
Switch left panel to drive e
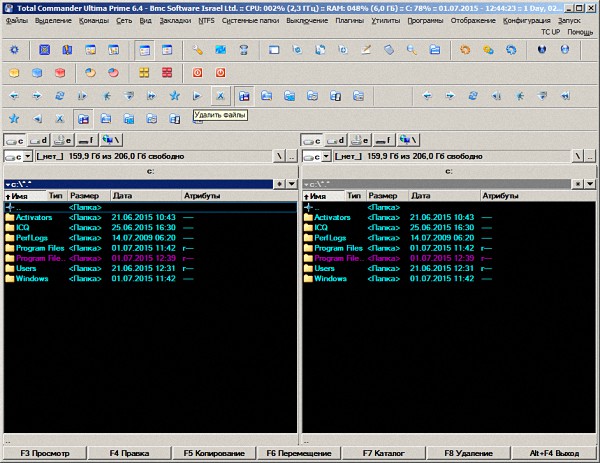point(64,140)
